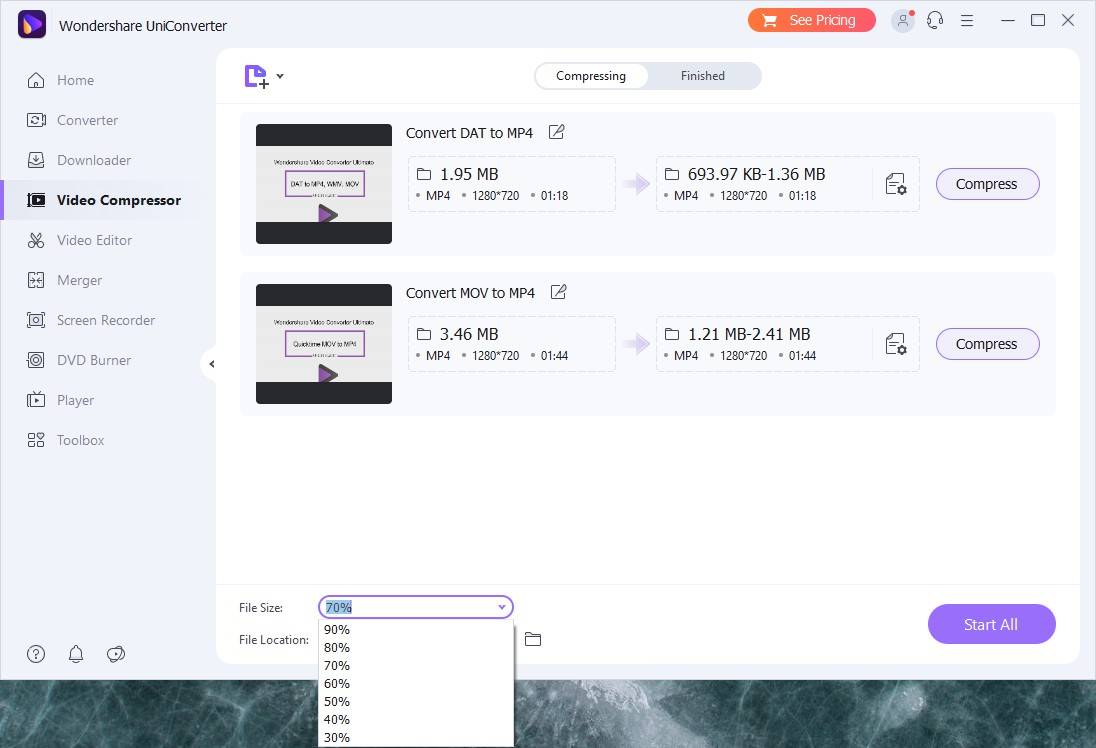Switch to the Compressing tab
This screenshot has height=748, width=1096.
591,75
